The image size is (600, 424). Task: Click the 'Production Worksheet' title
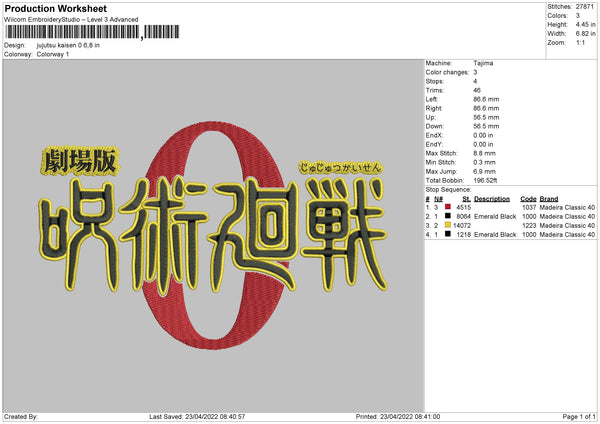pos(55,8)
